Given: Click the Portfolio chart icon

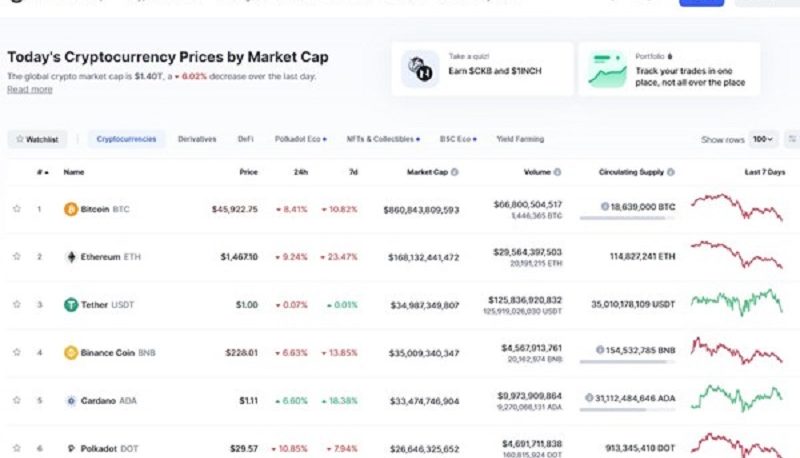Looking at the screenshot, I should coord(607,69).
